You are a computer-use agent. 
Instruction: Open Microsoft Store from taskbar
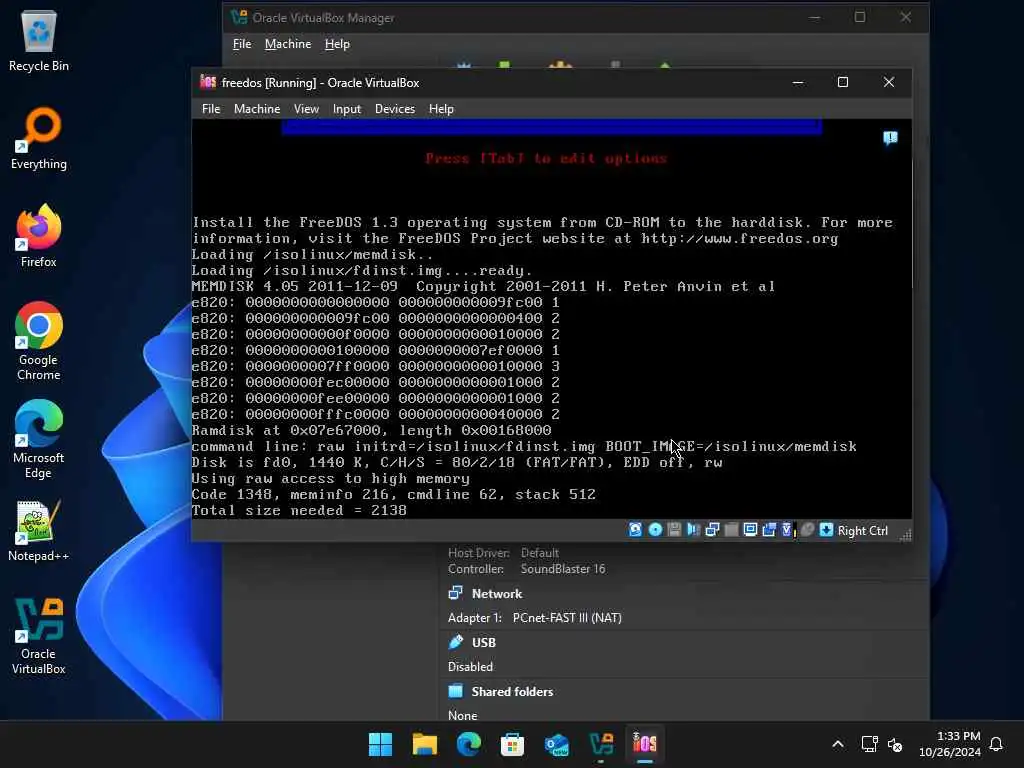pyautogui.click(x=512, y=744)
